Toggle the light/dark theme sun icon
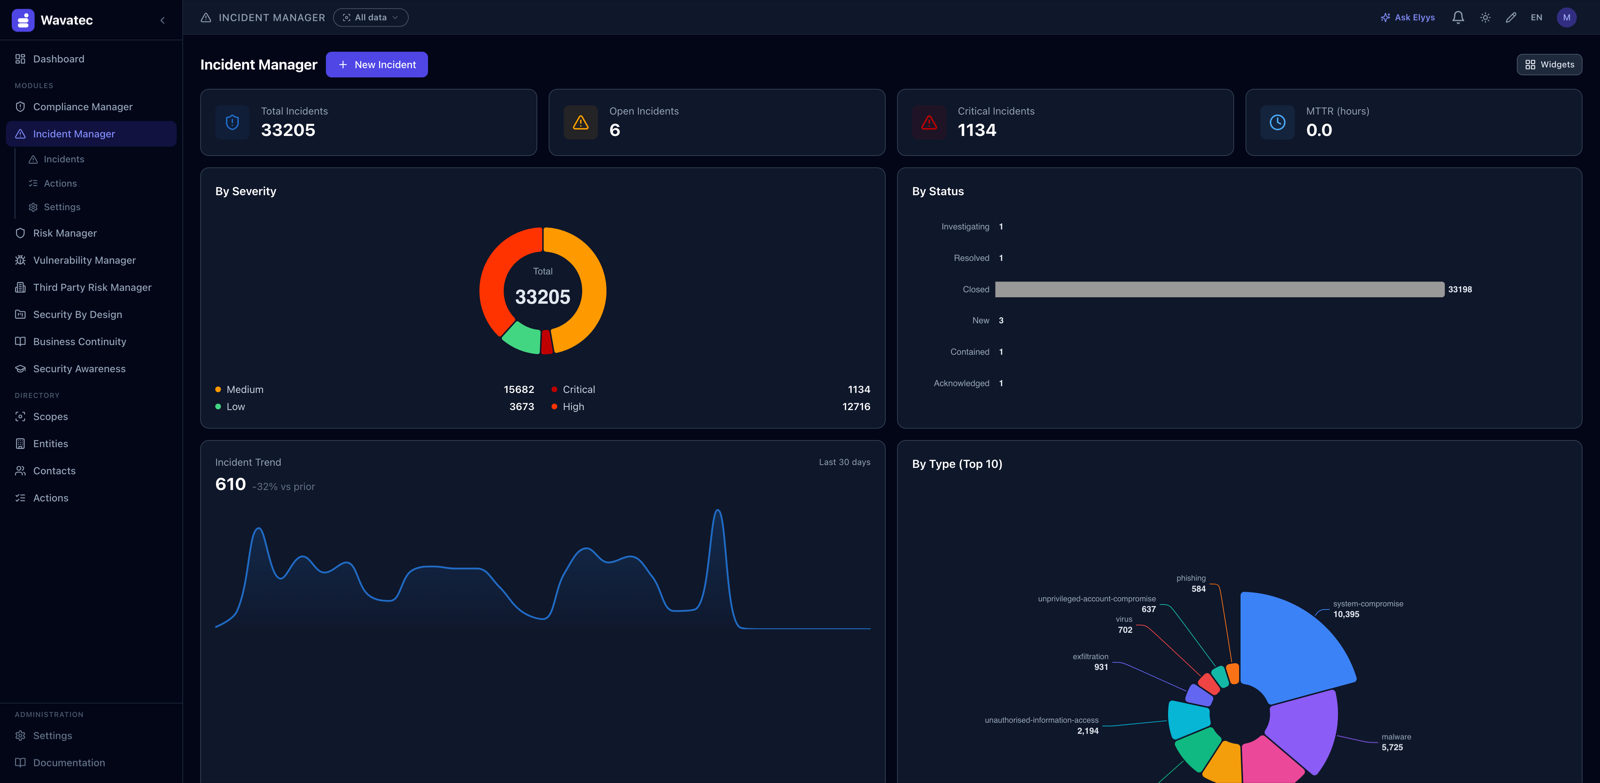 click(x=1485, y=17)
